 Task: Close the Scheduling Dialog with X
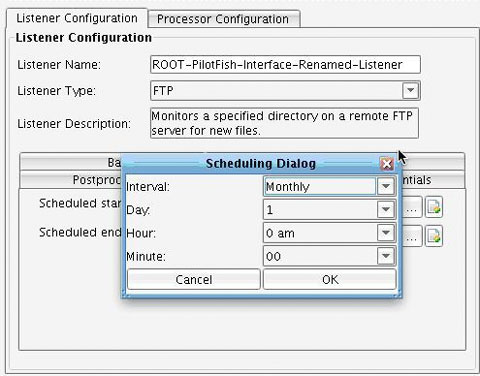[x=387, y=164]
